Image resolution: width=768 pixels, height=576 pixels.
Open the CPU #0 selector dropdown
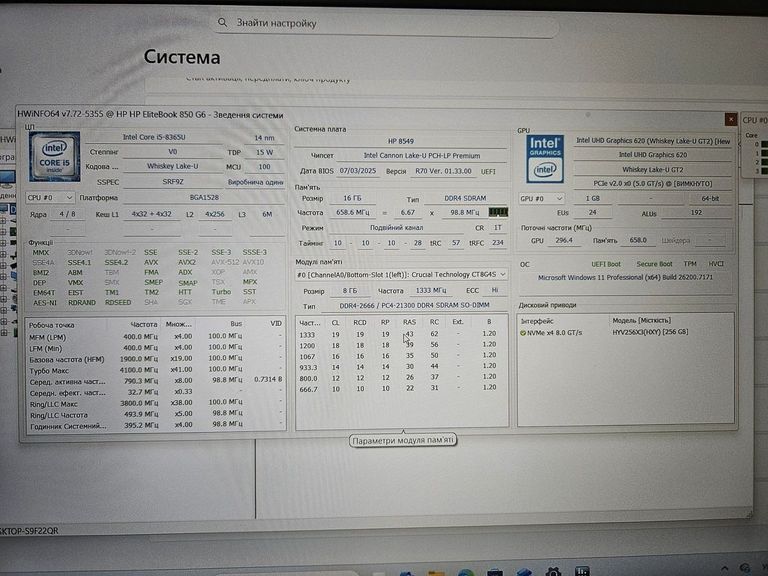pyautogui.click(x=48, y=197)
